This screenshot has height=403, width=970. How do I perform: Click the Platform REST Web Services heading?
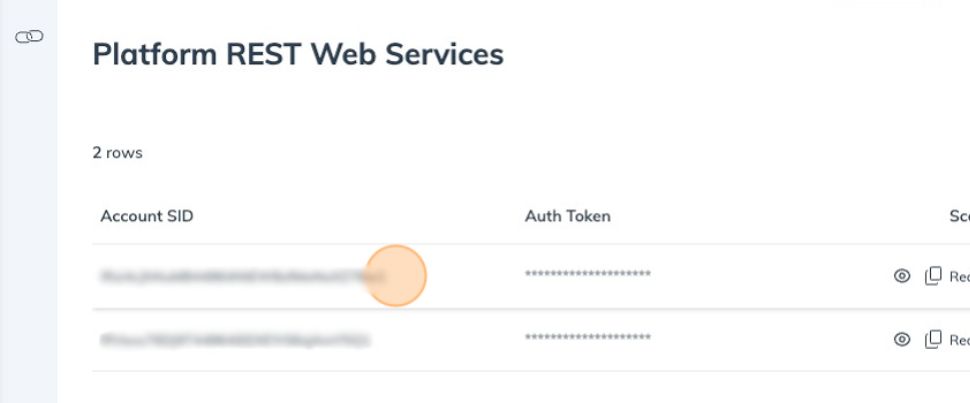point(298,54)
